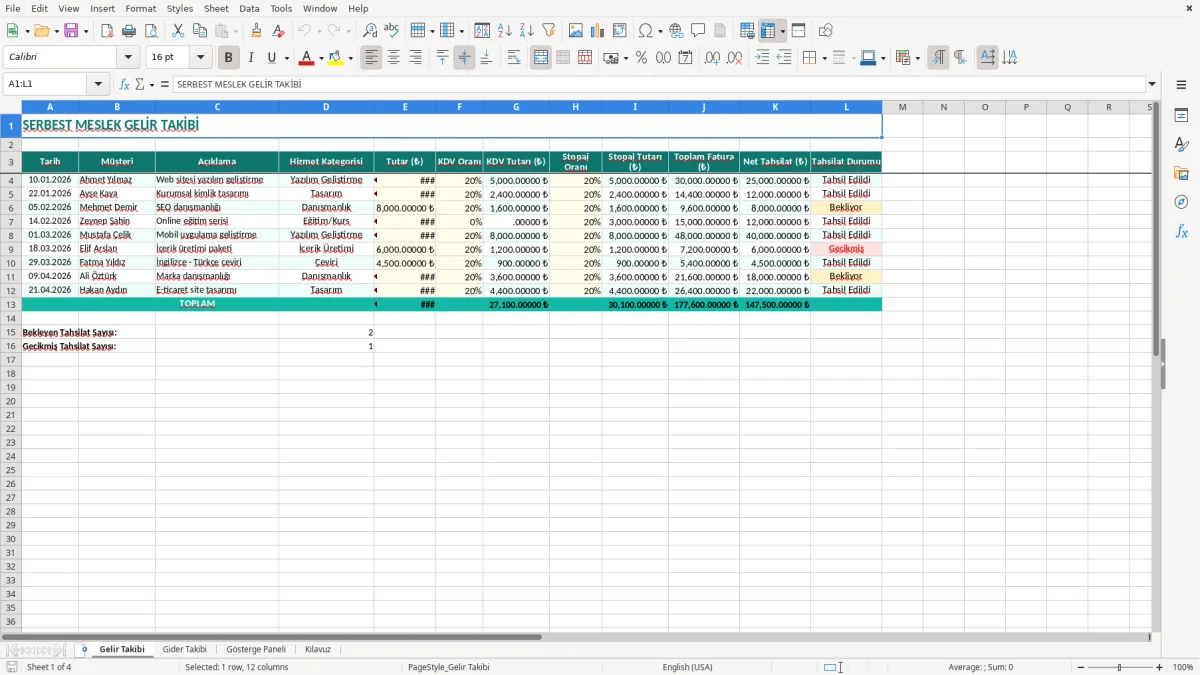Open the Function Wizard beside the formula bar
The image size is (1200, 675).
[125, 85]
